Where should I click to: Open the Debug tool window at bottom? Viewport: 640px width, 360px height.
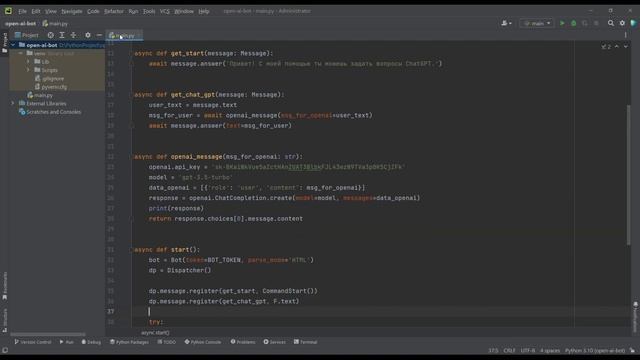(x=91, y=342)
